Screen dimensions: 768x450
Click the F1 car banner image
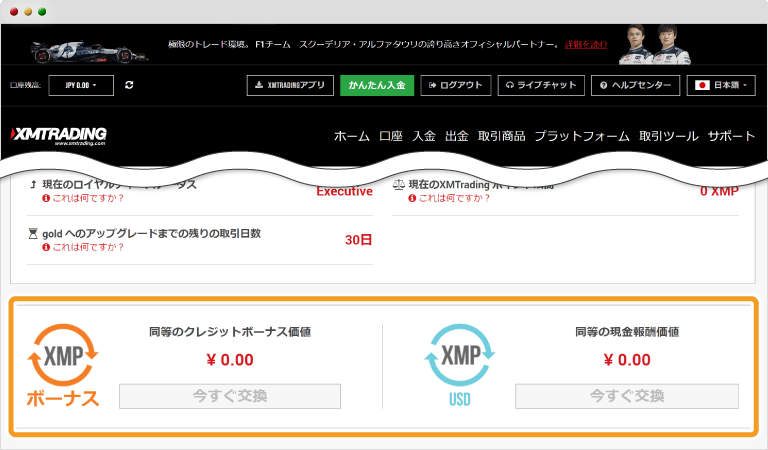click(88, 51)
